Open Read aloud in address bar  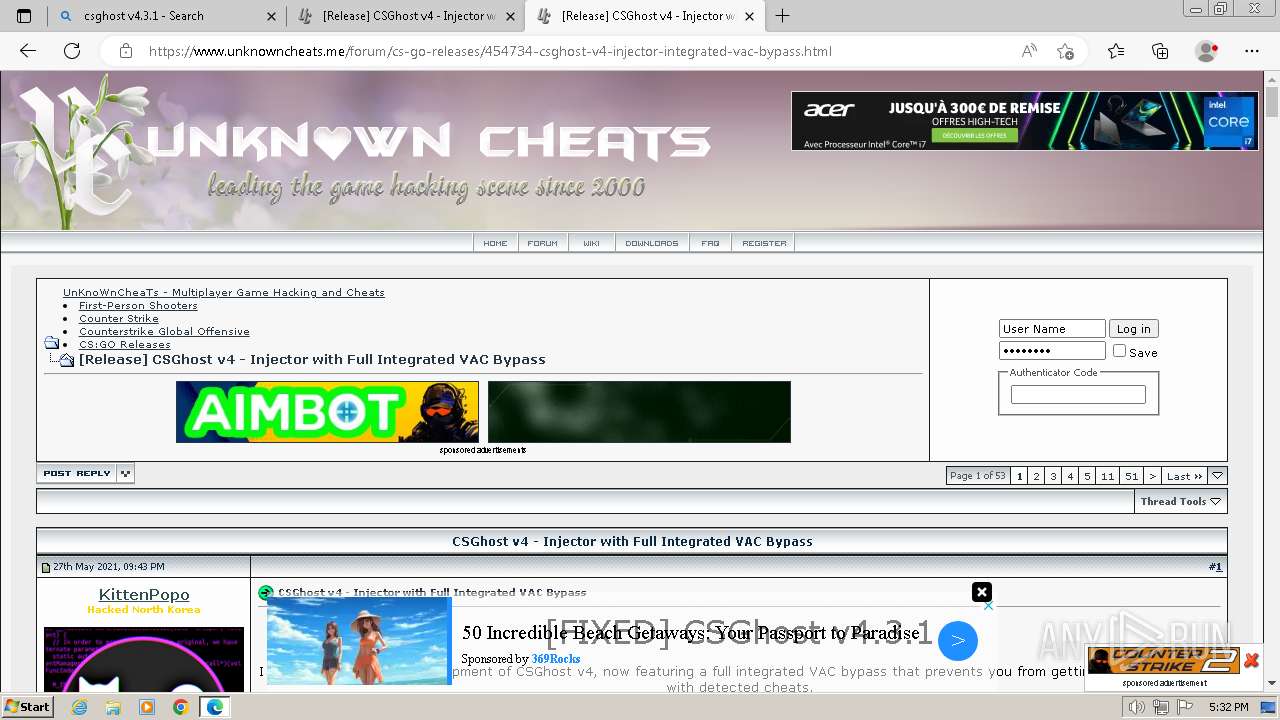point(1029,51)
